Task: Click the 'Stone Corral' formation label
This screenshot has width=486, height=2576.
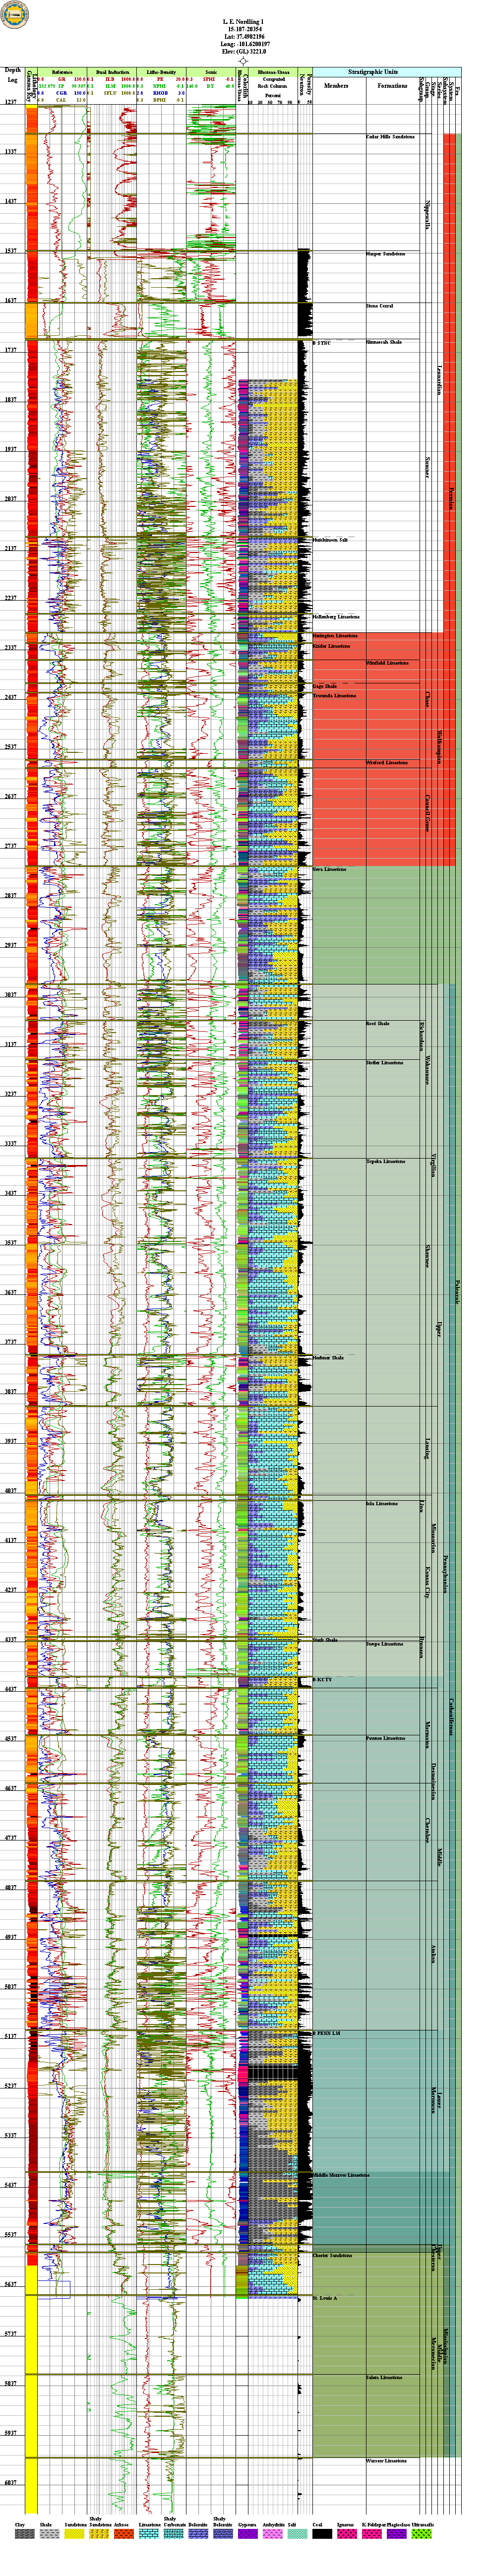Action: (x=379, y=306)
